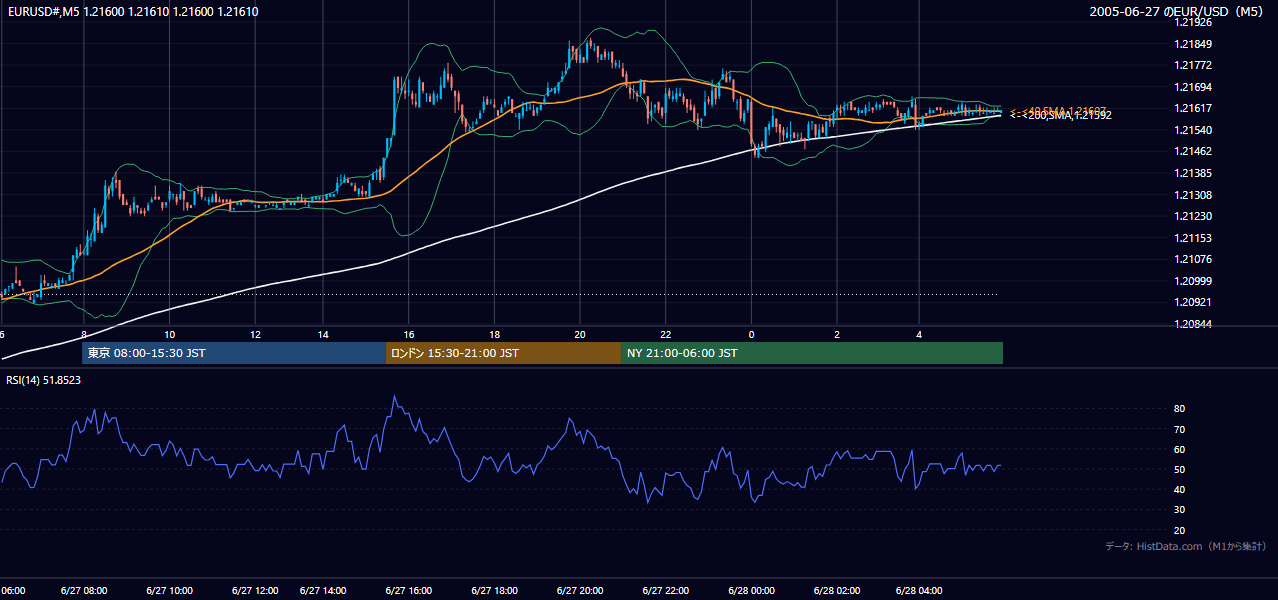The image size is (1278, 600).
Task: Click the bottom time label 6/27 16:00
Action: tap(409, 591)
